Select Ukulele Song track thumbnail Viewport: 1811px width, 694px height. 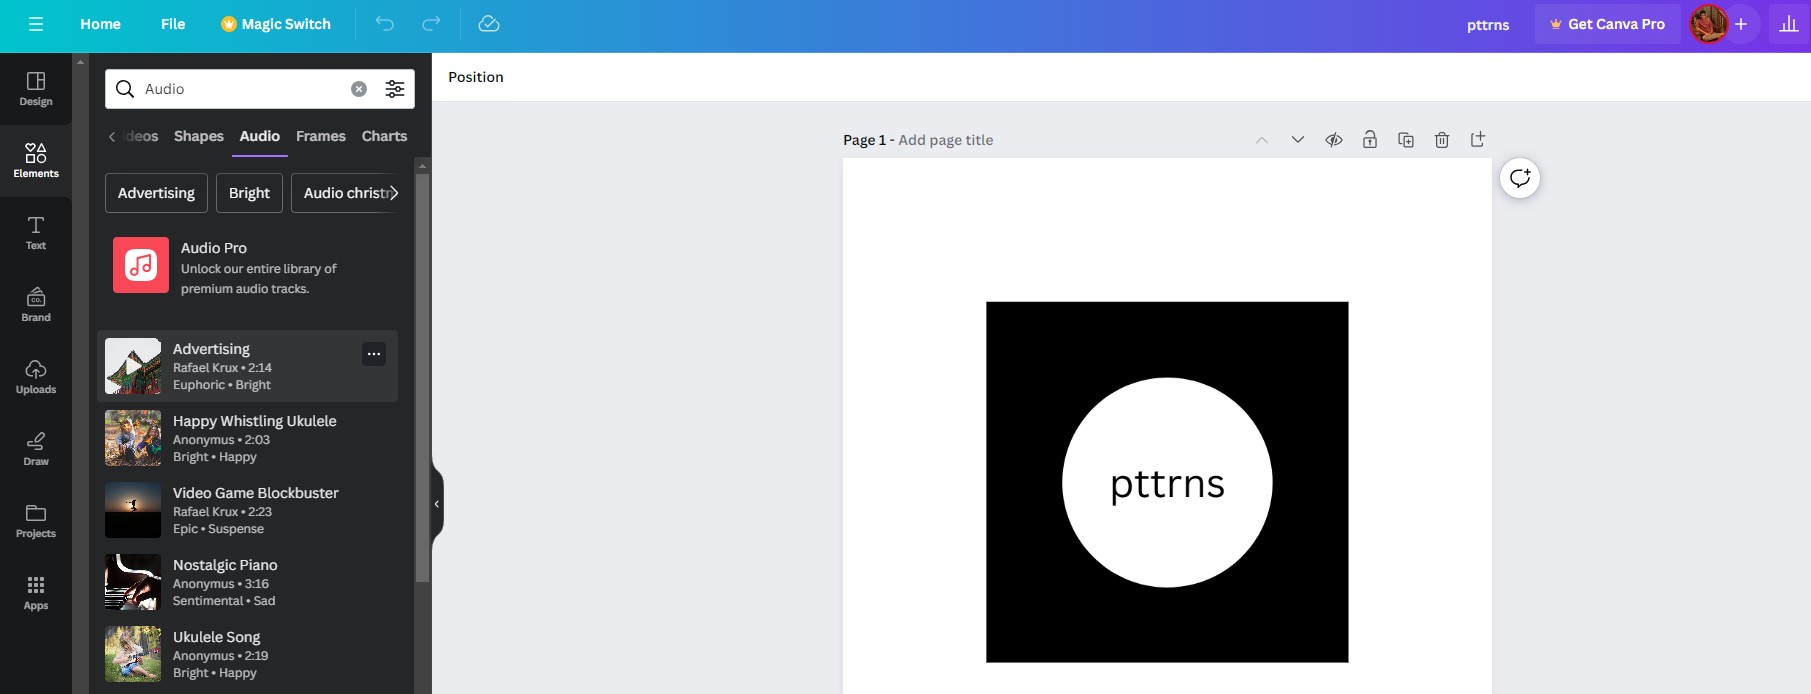(x=133, y=654)
